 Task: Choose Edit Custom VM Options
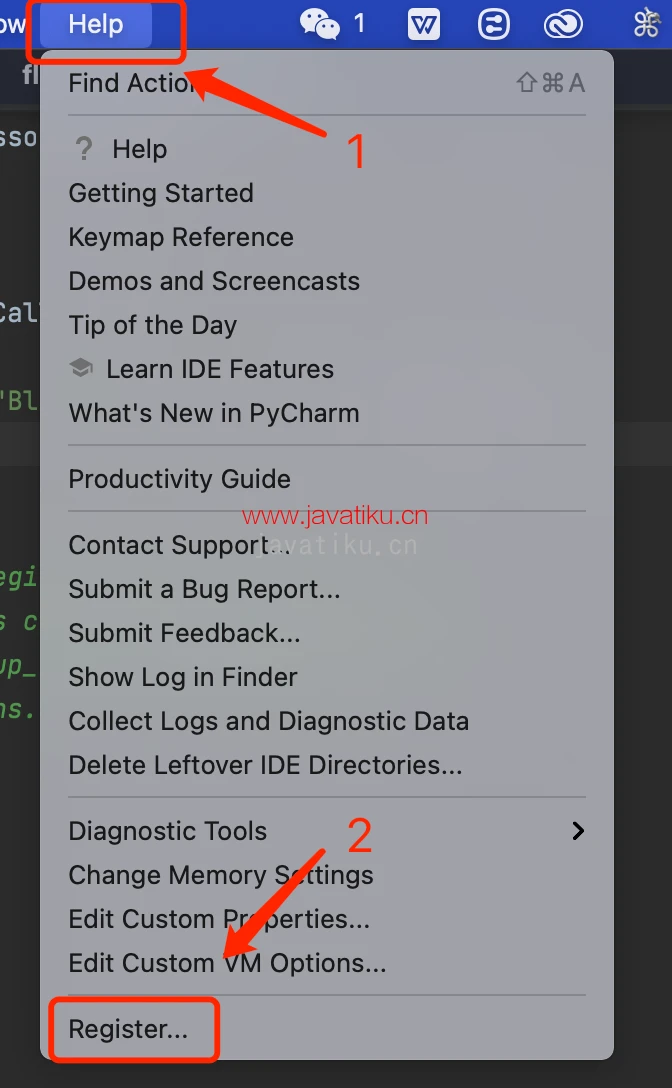202,963
